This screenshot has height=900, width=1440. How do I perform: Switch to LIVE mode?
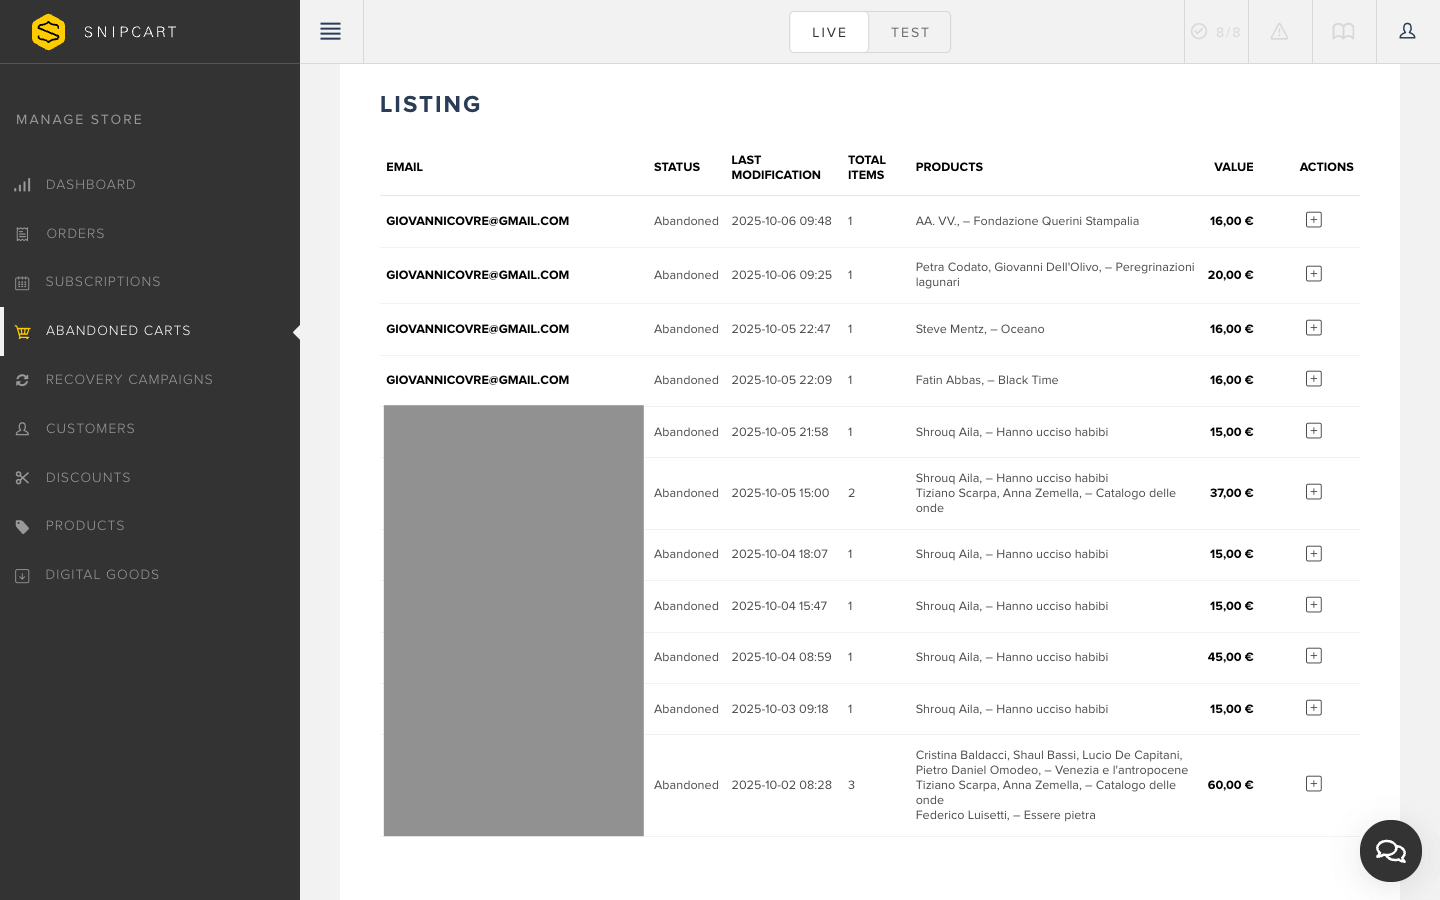(x=829, y=32)
